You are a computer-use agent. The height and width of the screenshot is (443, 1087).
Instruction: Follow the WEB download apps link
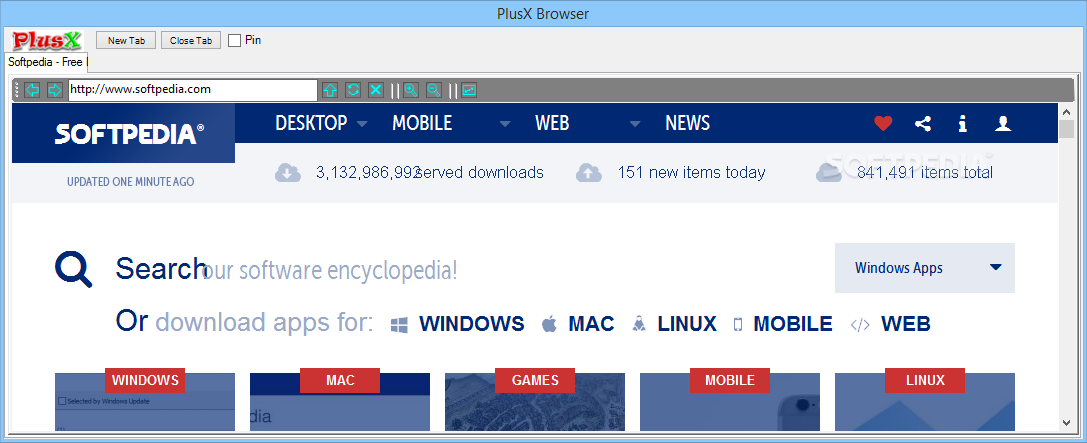[x=906, y=324]
